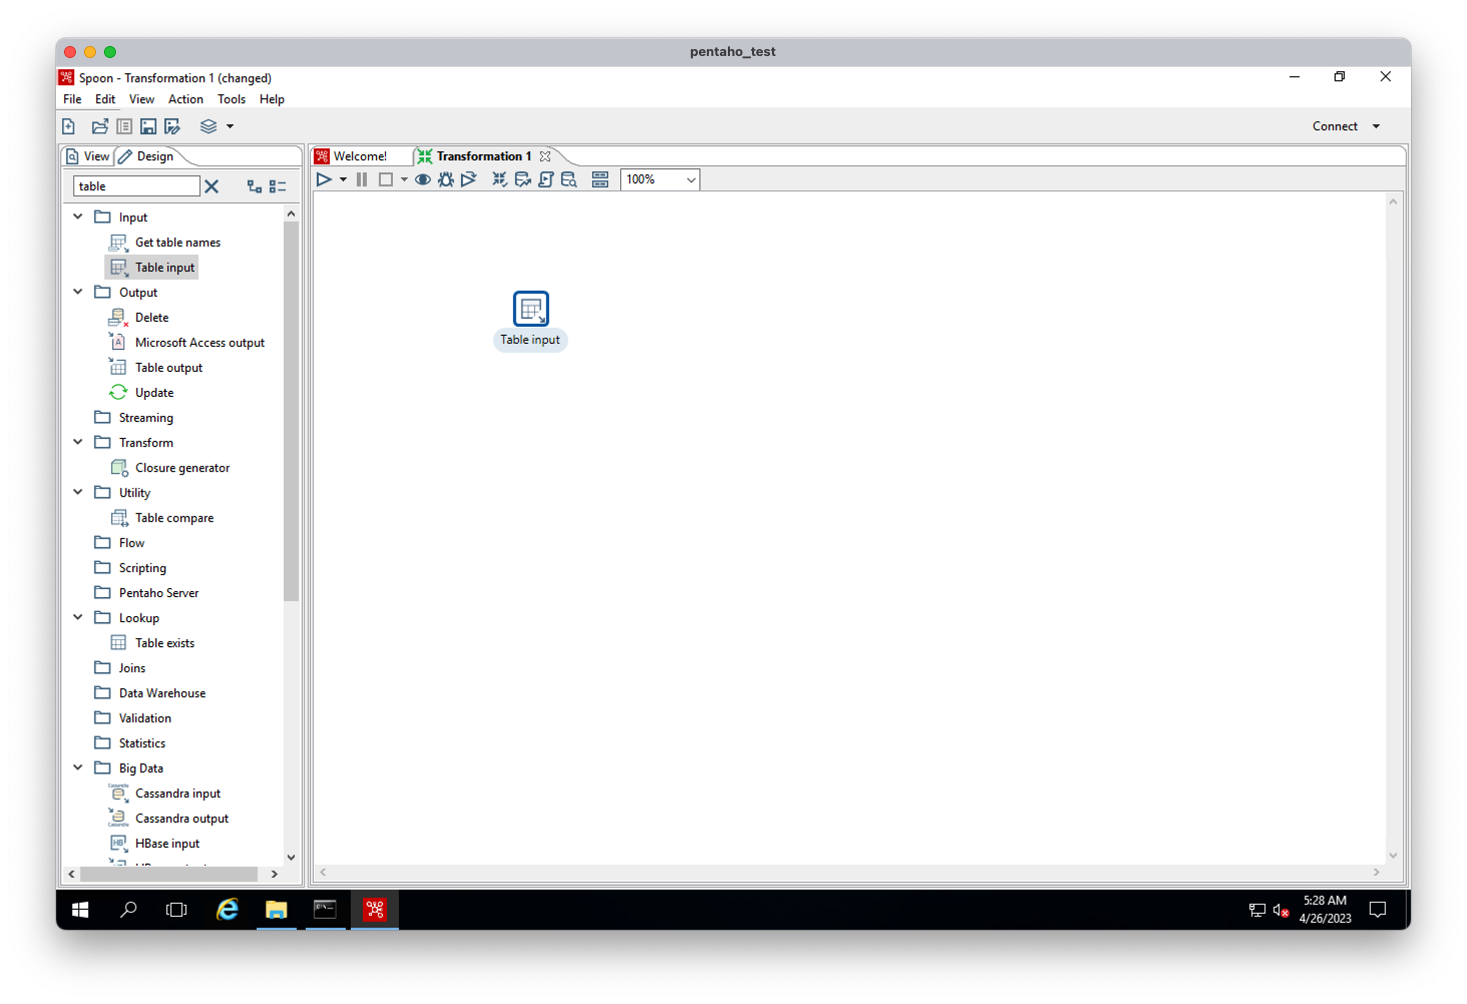This screenshot has height=1004, width=1467.
Task: Clear the step search with the X icon
Action: coord(212,187)
